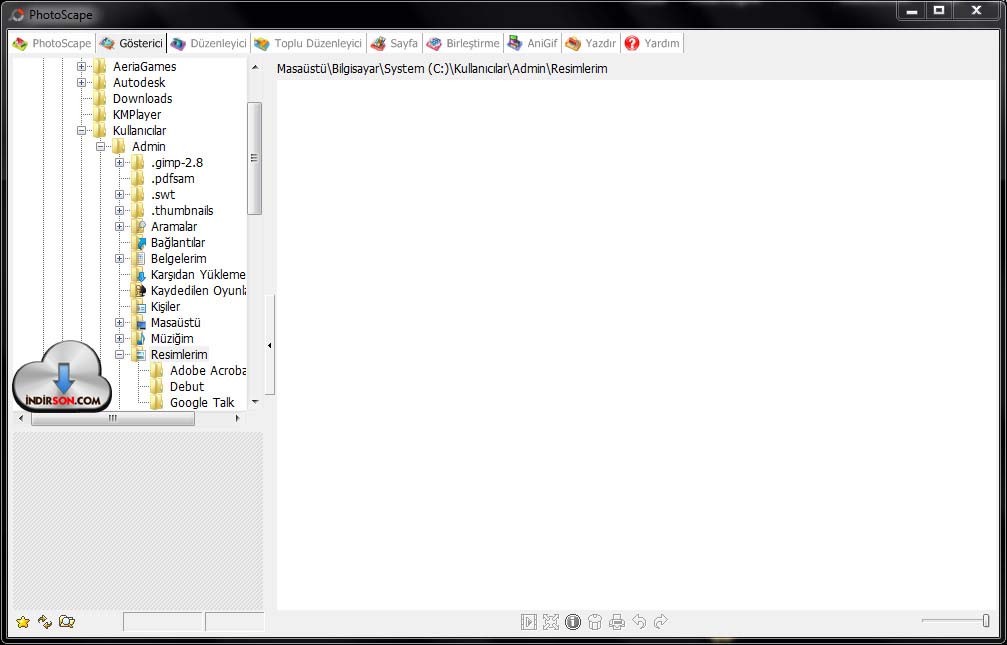This screenshot has width=1007, height=645.
Task: Expand the Masaüstü folder node
Action: tap(119, 322)
